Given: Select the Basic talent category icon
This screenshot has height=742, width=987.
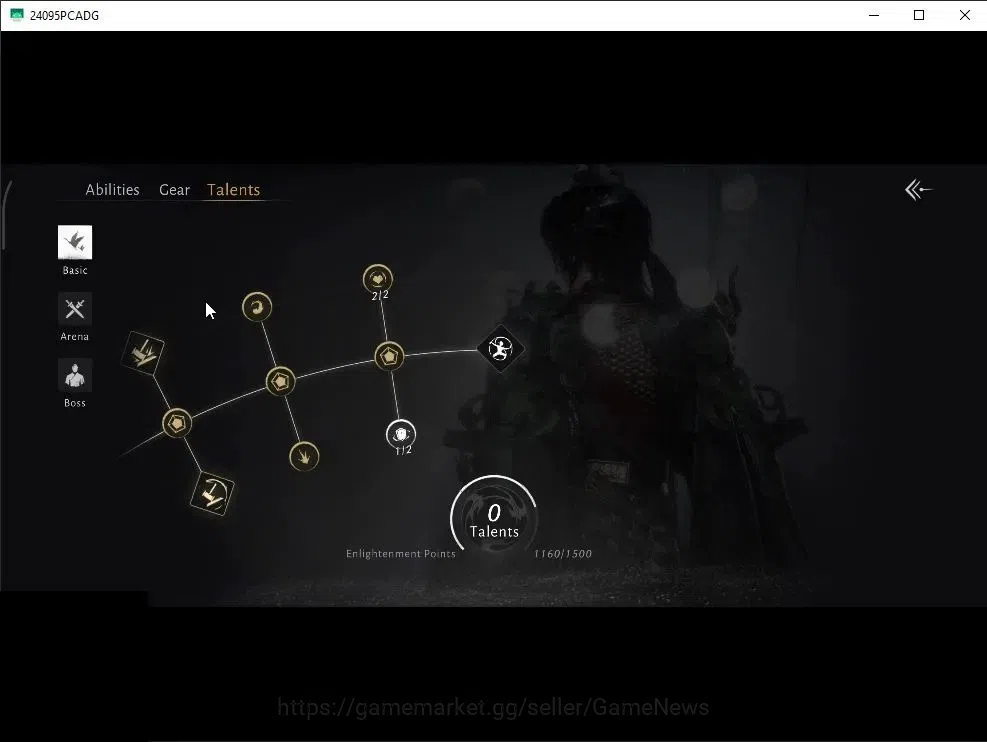Looking at the screenshot, I should [x=75, y=242].
